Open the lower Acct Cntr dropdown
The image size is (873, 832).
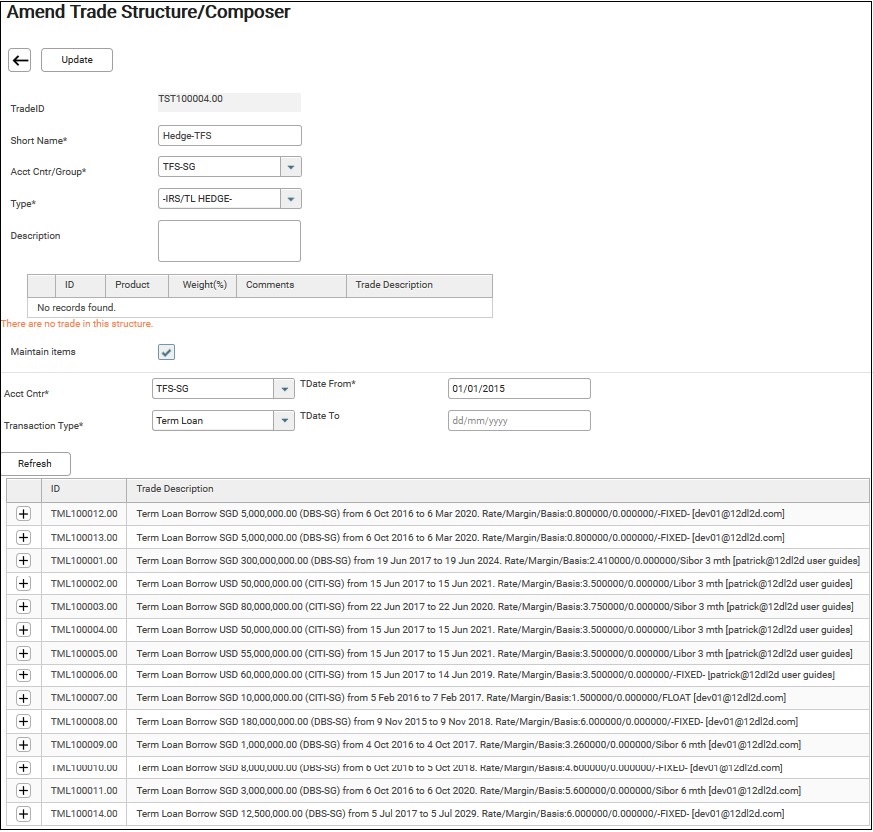tap(284, 389)
